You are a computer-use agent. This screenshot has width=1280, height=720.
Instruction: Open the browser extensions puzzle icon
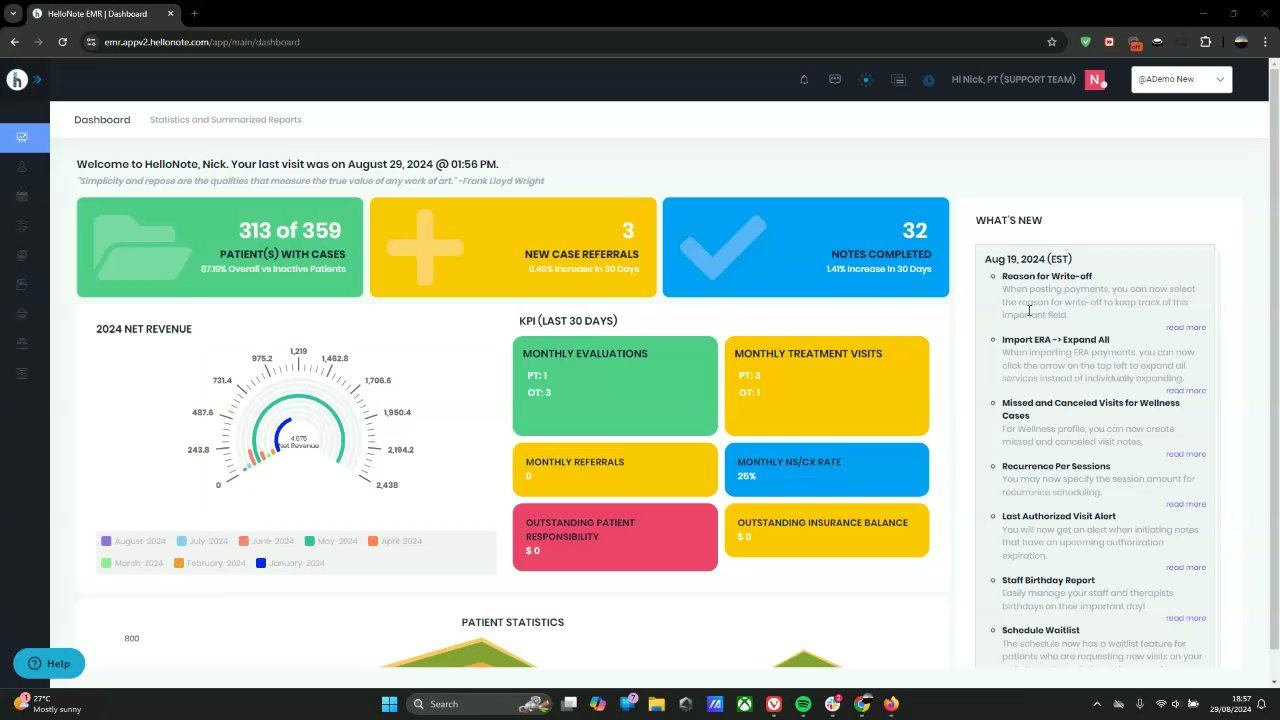click(x=1205, y=42)
